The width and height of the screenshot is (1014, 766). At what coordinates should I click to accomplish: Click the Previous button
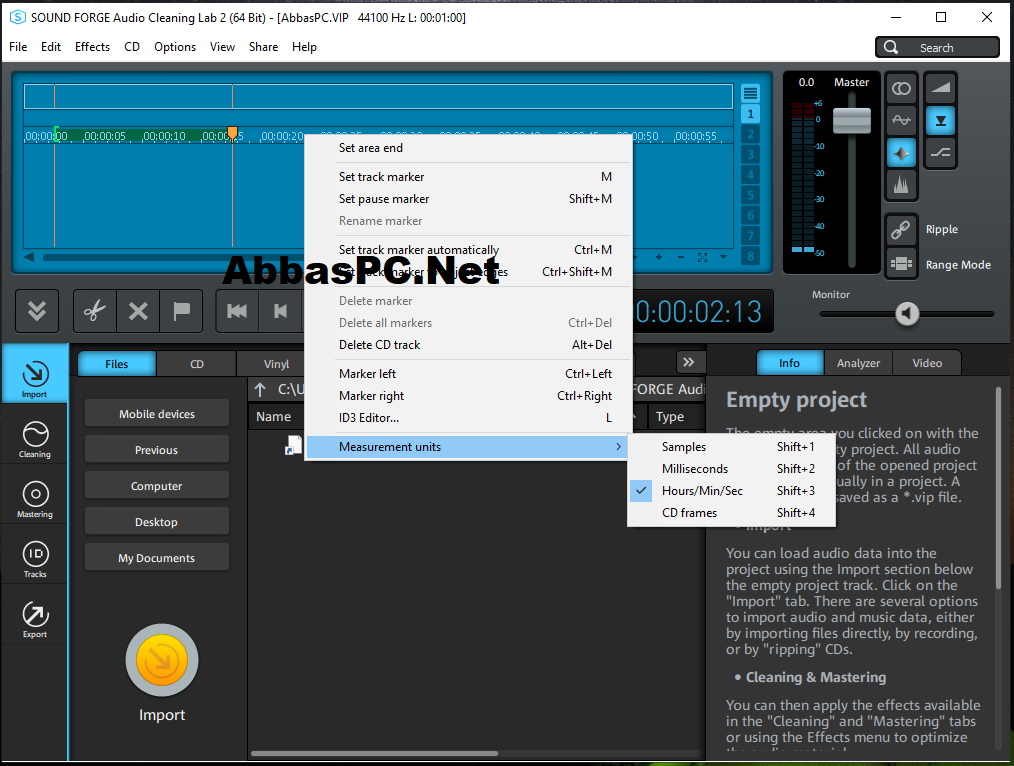[156, 450]
